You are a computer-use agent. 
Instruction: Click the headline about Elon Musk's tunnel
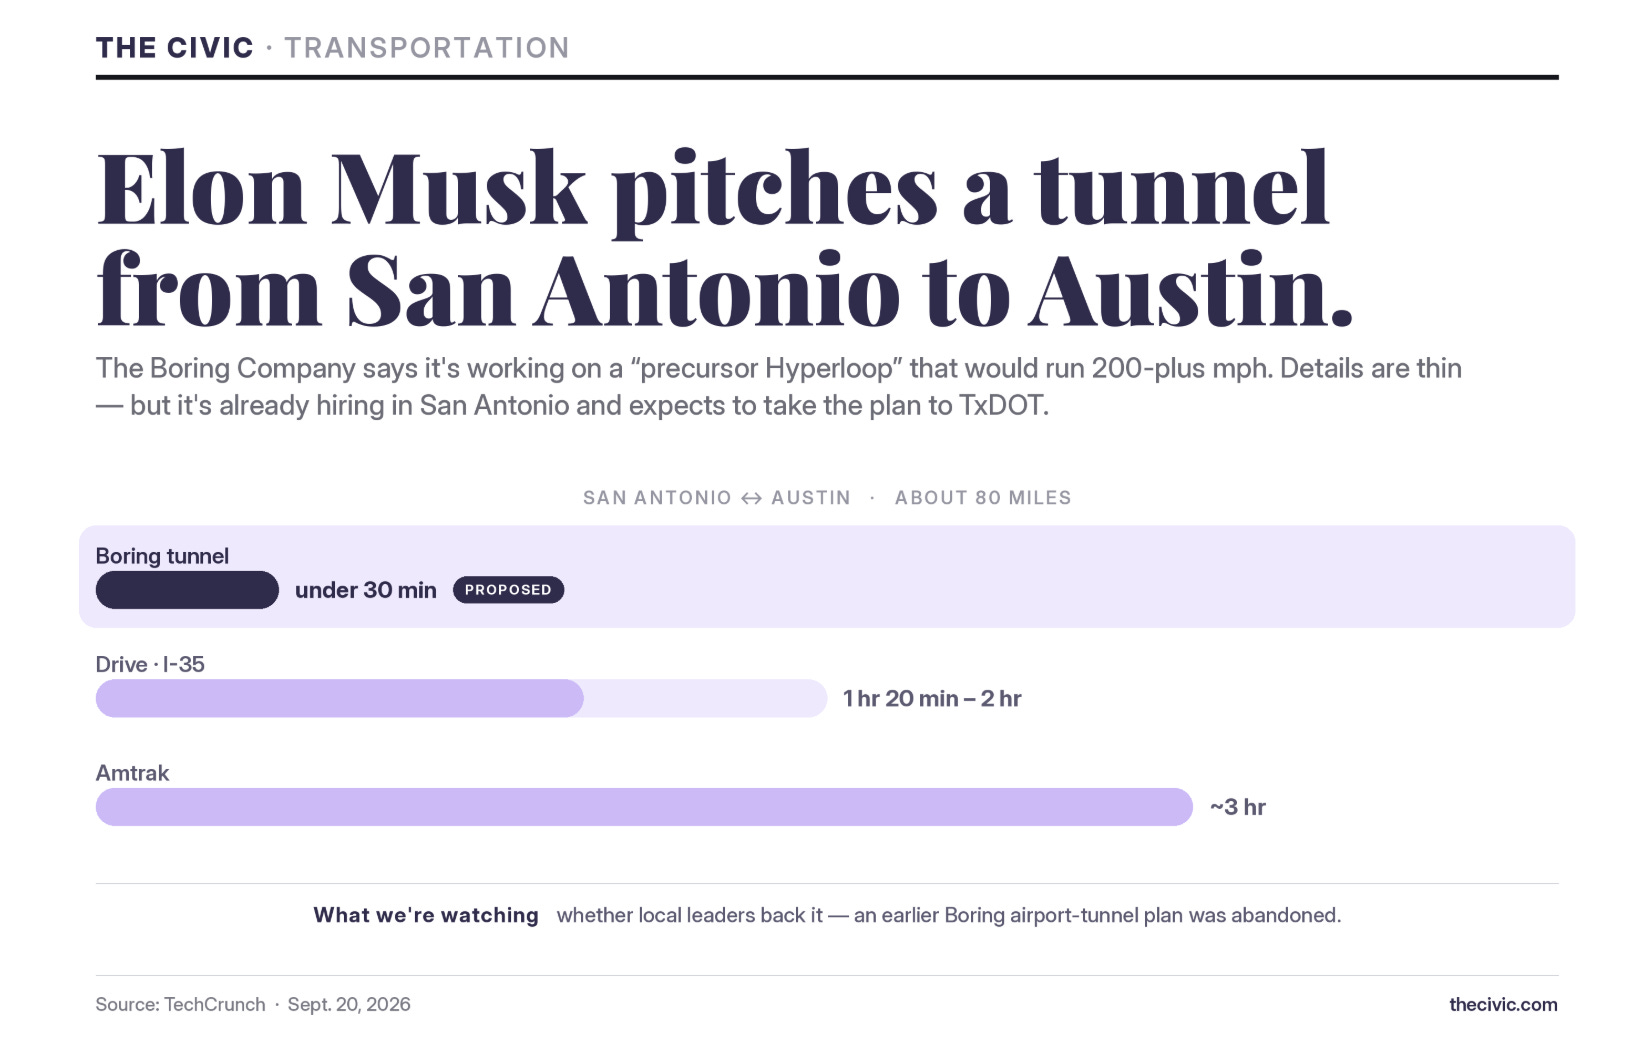725,240
